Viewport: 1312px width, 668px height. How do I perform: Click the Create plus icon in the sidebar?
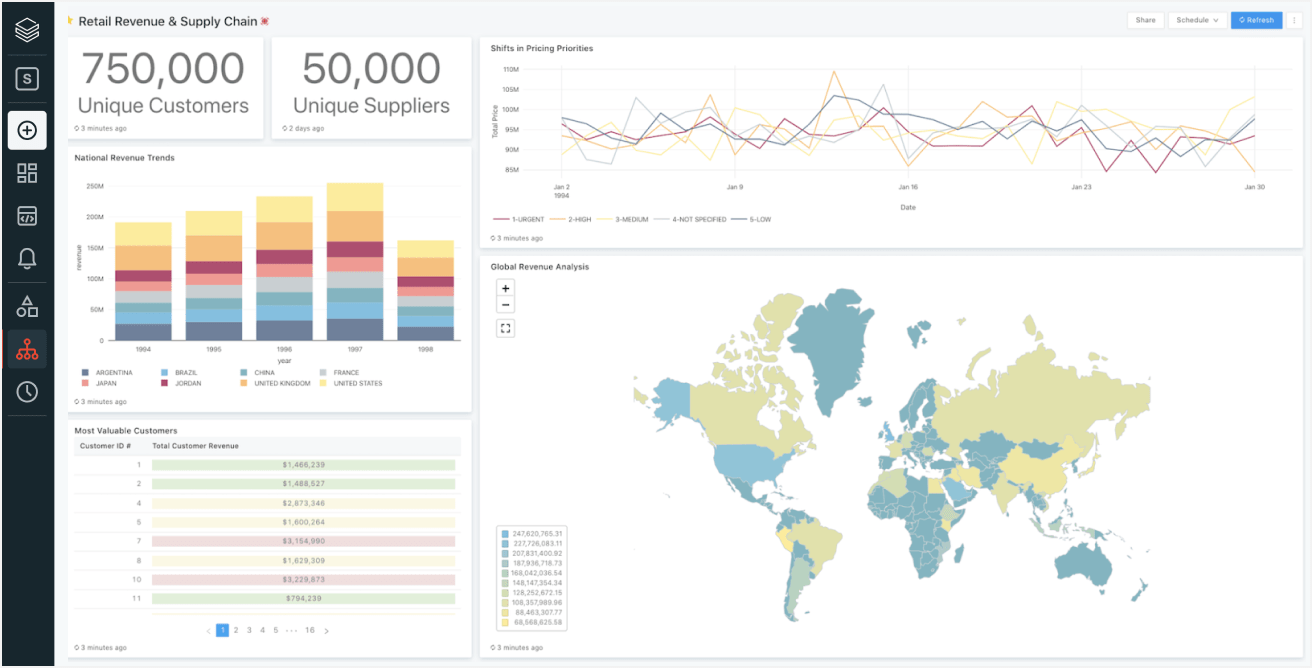click(x=27, y=131)
